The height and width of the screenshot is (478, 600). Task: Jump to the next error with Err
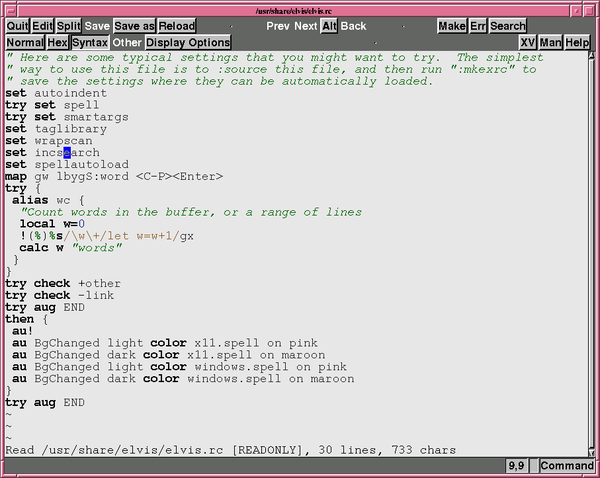[478, 26]
